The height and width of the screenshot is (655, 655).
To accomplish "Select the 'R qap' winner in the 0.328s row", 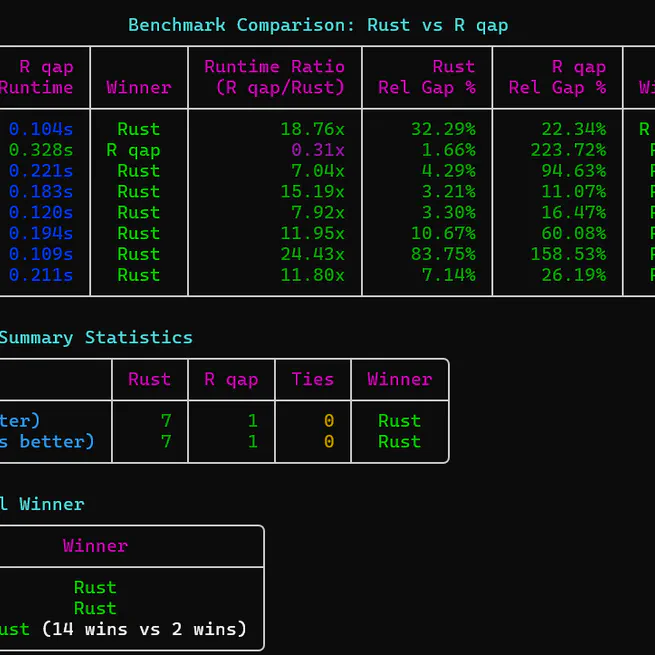I will tap(133, 150).
